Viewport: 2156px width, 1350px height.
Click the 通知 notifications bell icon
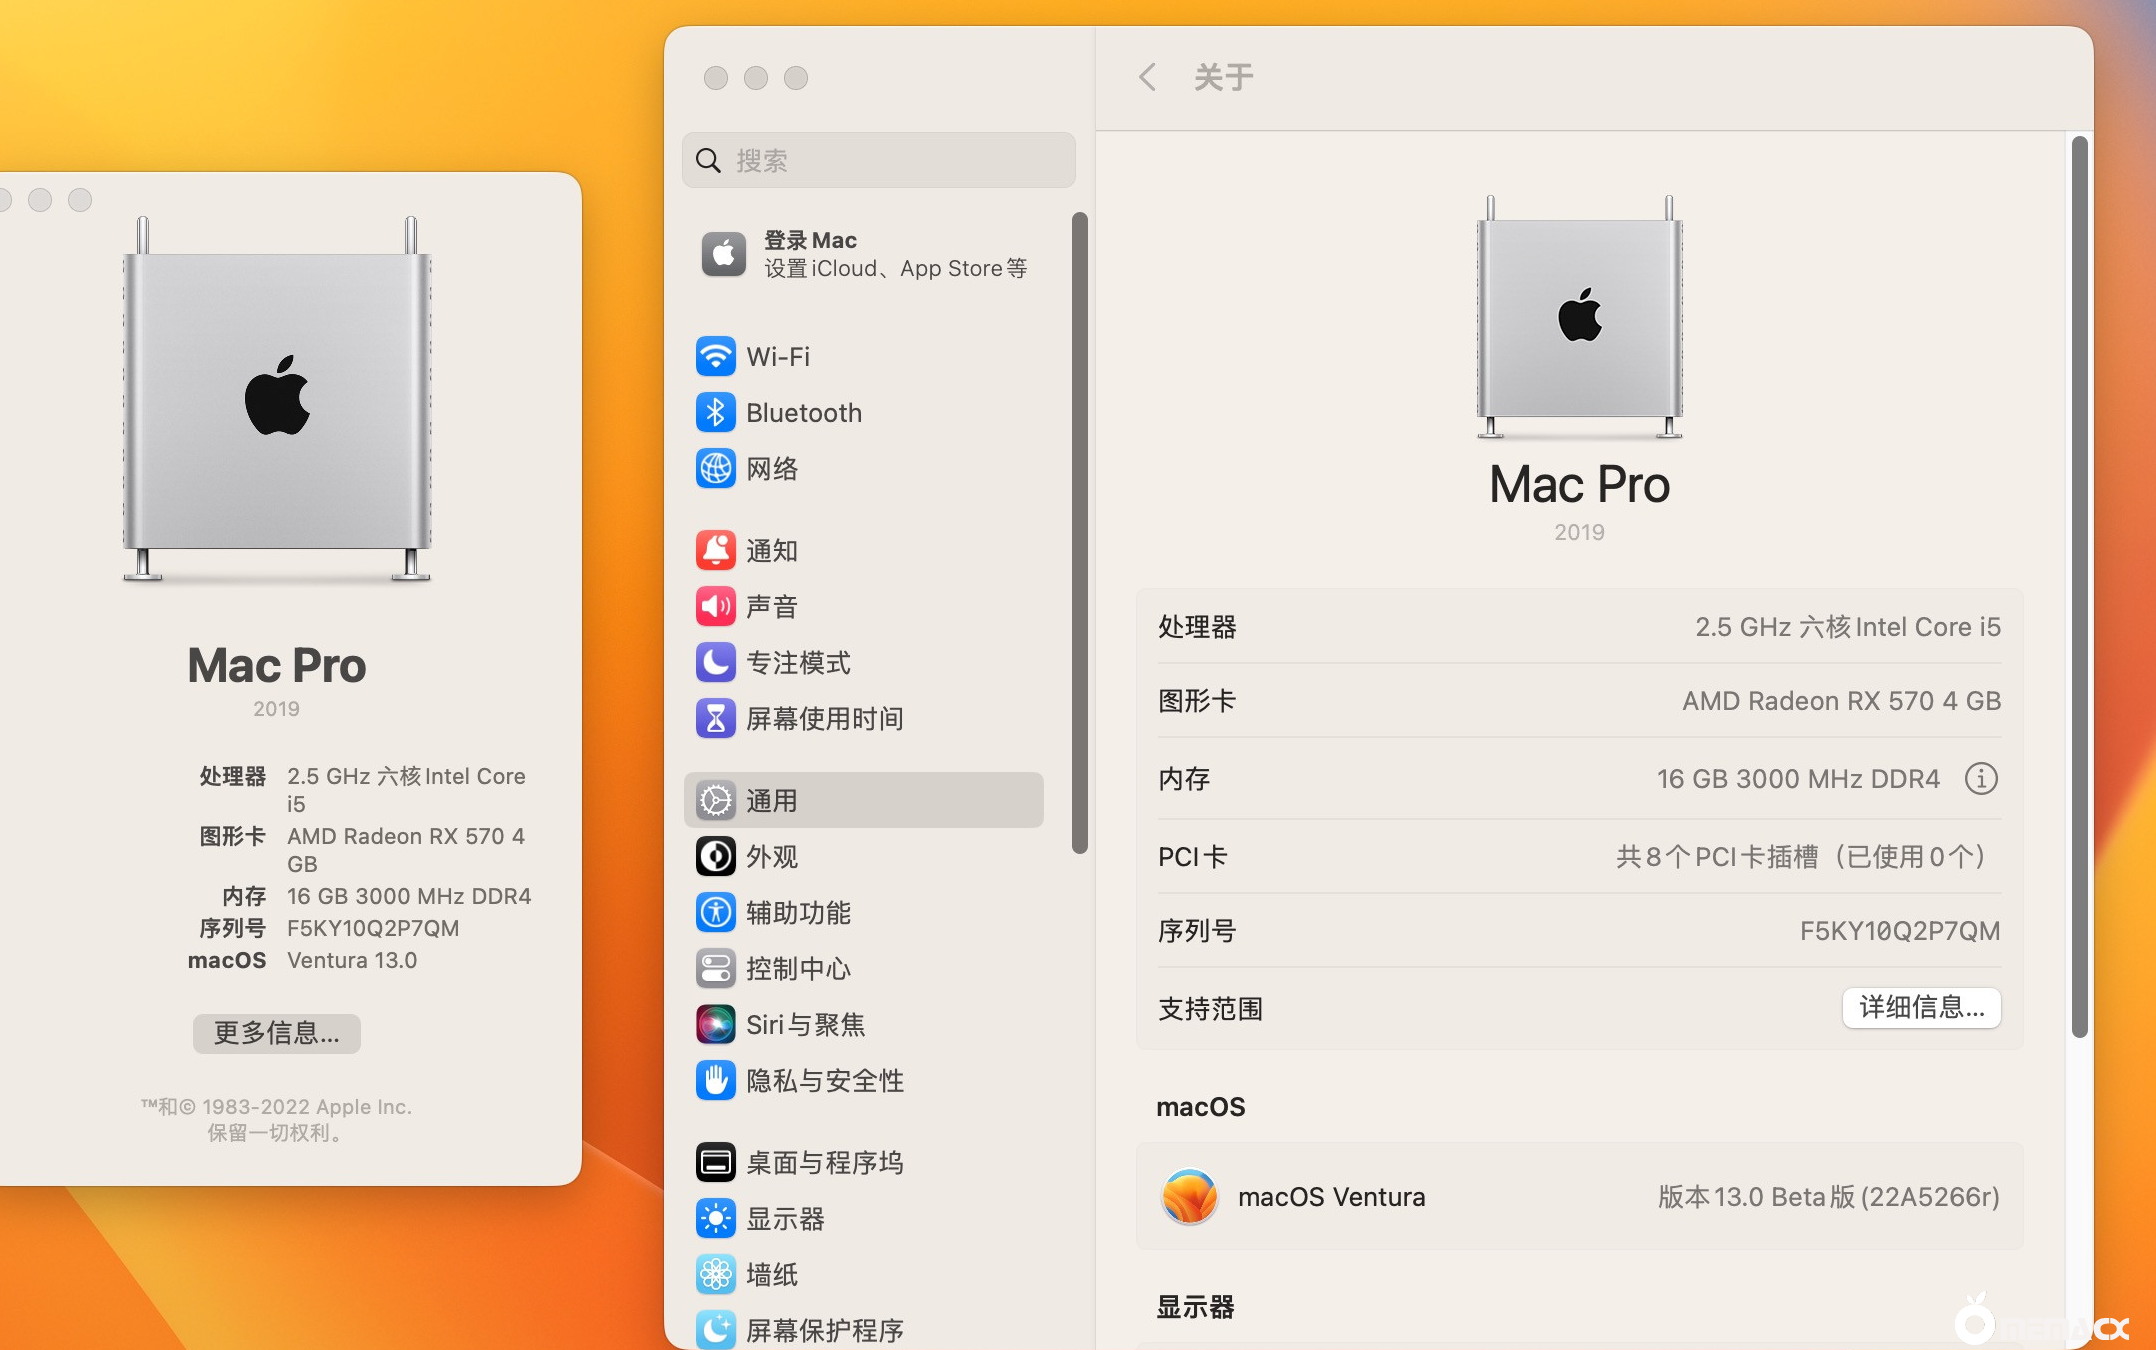tap(716, 549)
